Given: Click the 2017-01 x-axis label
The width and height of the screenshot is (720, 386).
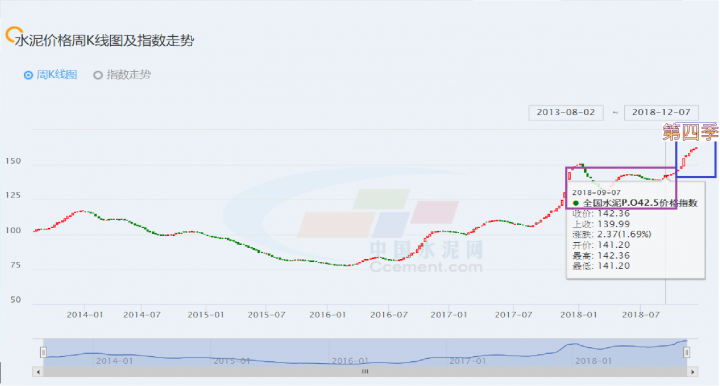Looking at the screenshot, I should click(x=449, y=315).
